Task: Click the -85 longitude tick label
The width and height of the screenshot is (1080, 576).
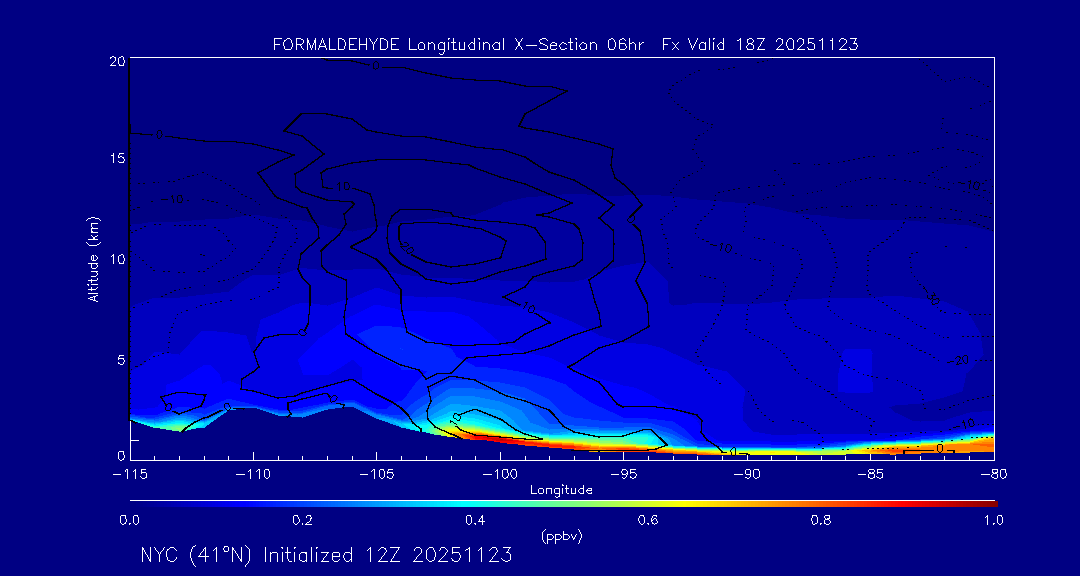Action: (x=871, y=475)
